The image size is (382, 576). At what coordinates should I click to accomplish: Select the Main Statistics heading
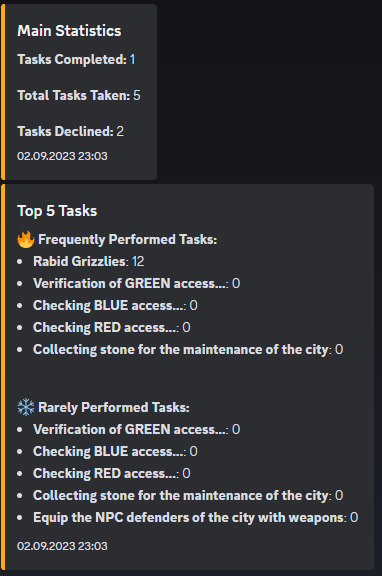(x=69, y=31)
